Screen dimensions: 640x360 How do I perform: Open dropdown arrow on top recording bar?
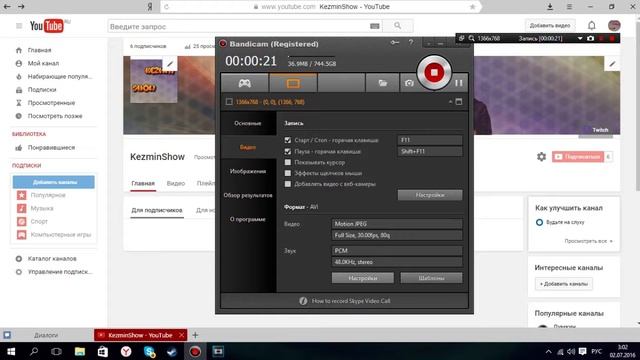click(x=580, y=38)
